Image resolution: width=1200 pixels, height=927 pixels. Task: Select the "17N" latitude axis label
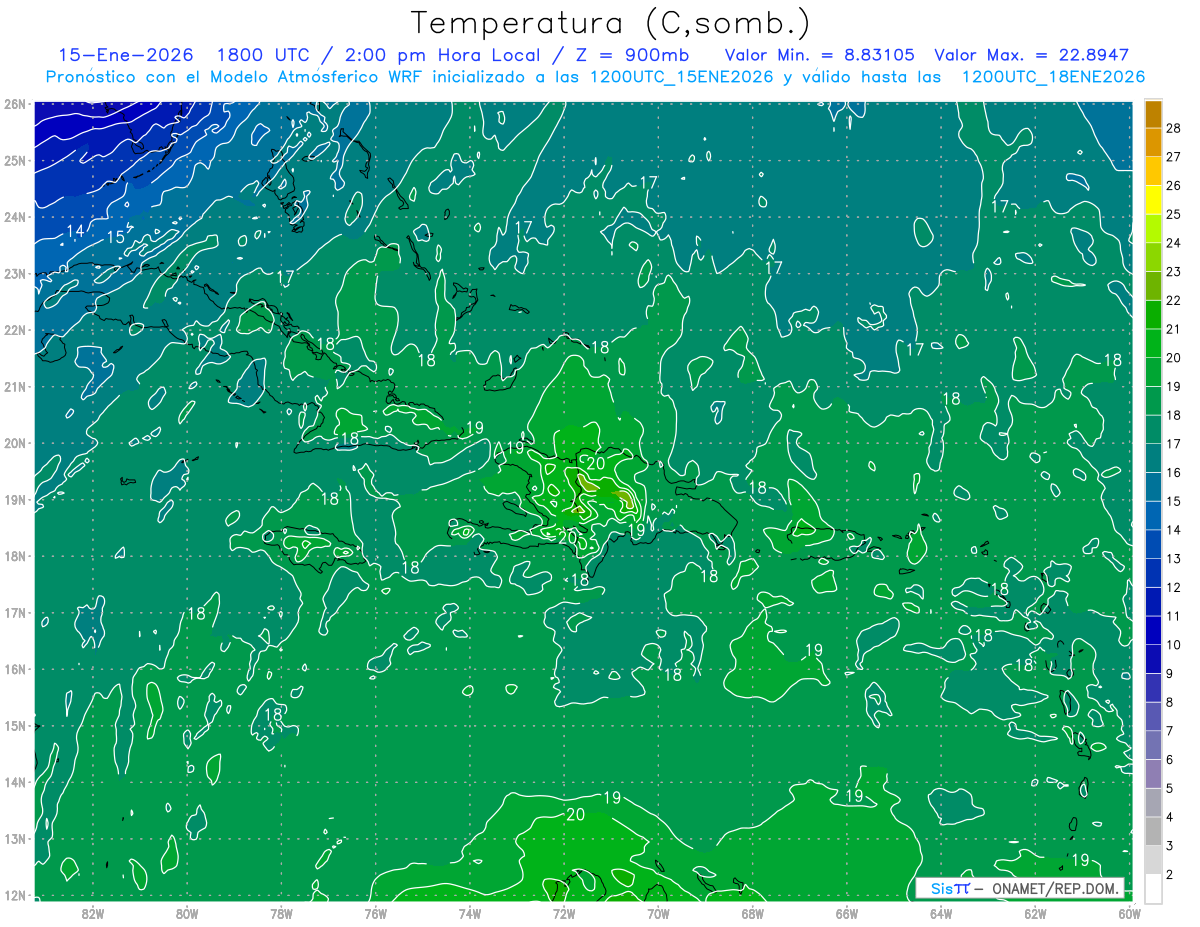pos(14,612)
